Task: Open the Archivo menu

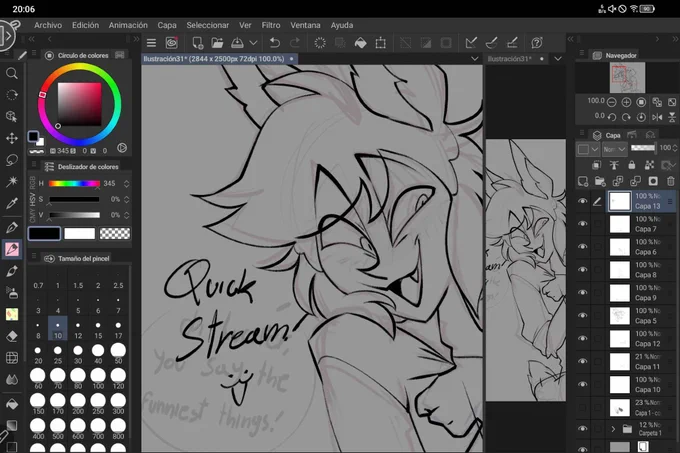Action: [48, 25]
